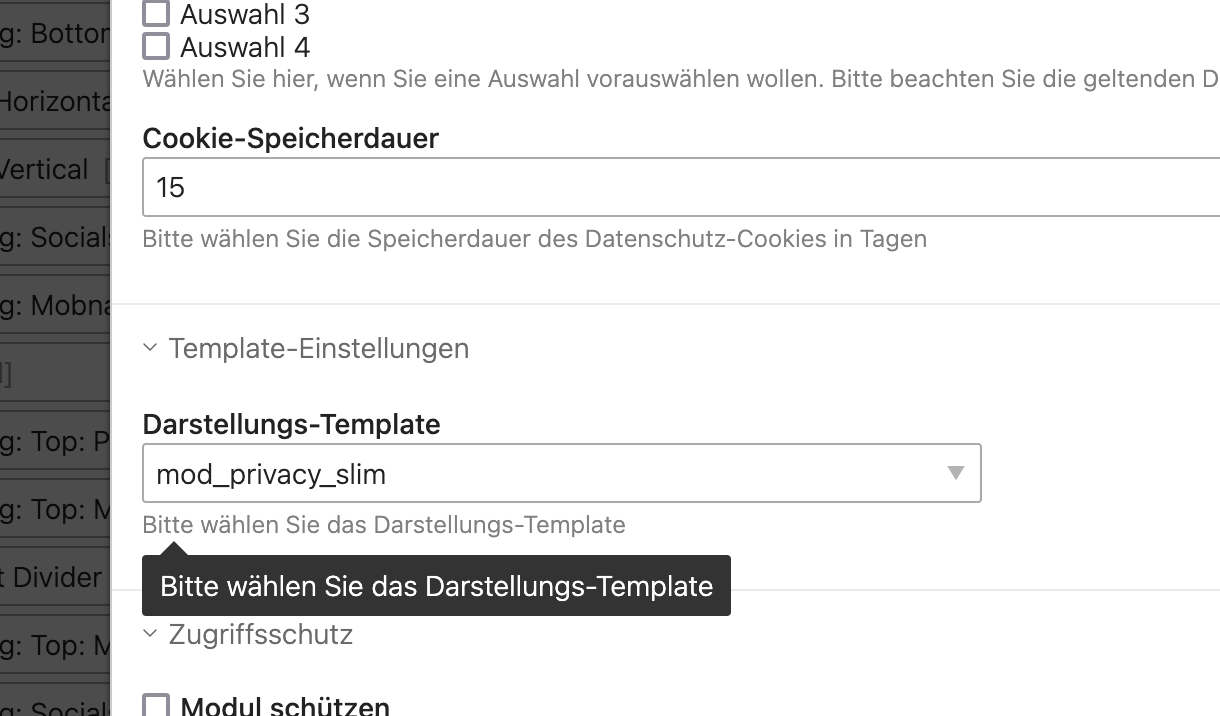1220x716 pixels.
Task: Collapse the Zugriffsschutz section heading
Action: click(260, 634)
